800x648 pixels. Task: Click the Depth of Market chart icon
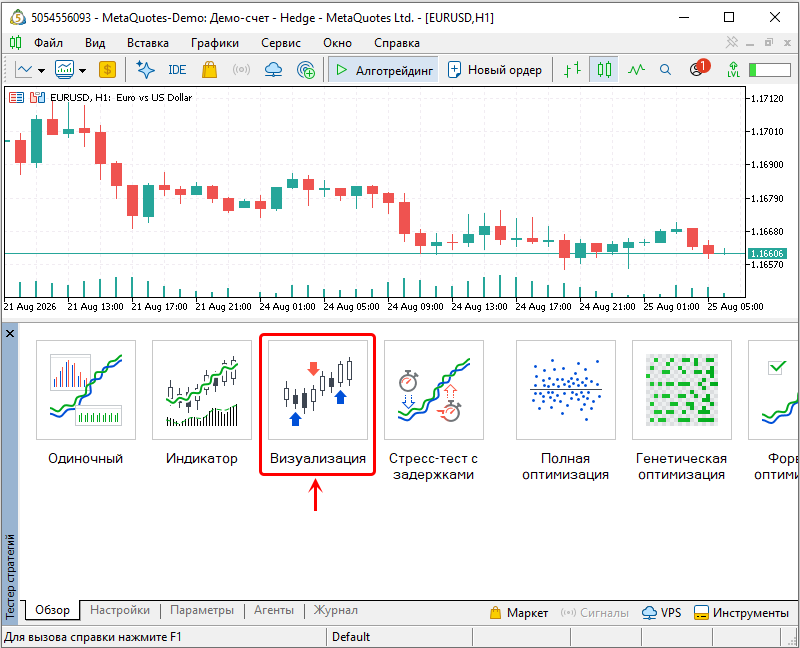pos(16,97)
